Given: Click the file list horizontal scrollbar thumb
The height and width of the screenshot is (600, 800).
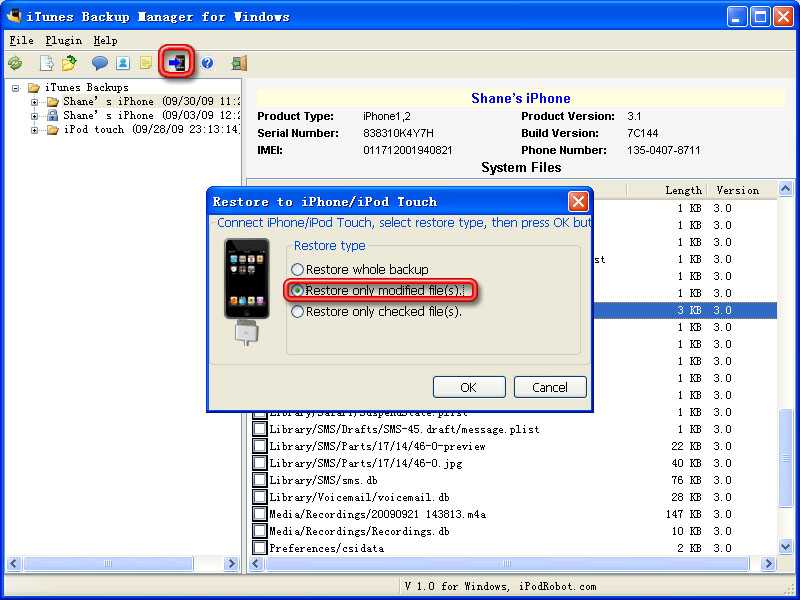Looking at the screenshot, I should 507,564.
